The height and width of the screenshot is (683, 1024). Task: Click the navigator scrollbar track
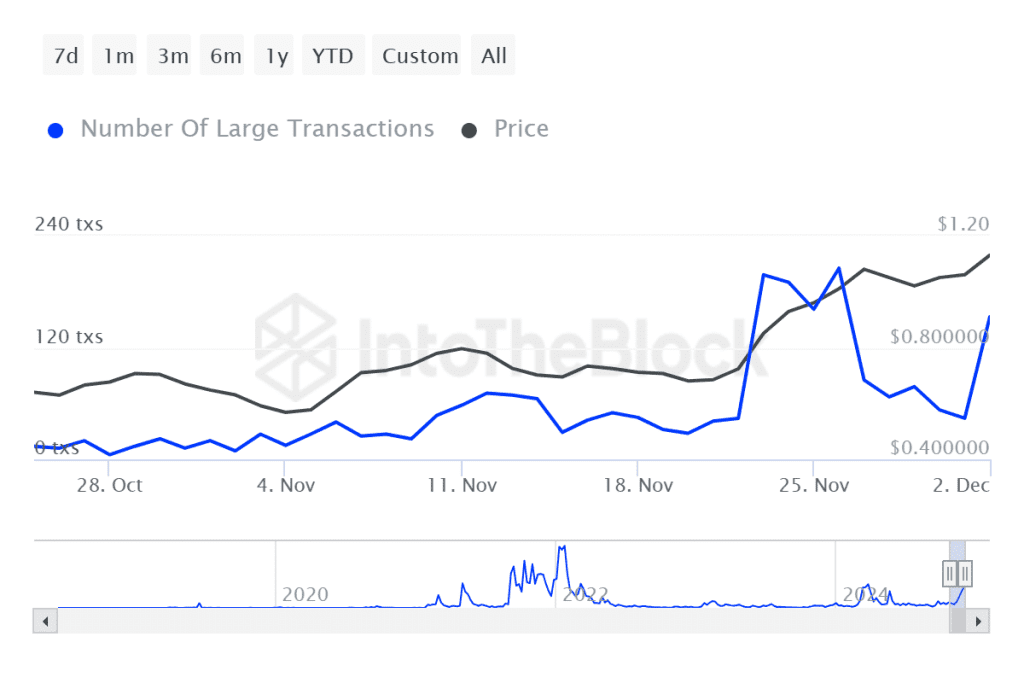(x=503, y=621)
